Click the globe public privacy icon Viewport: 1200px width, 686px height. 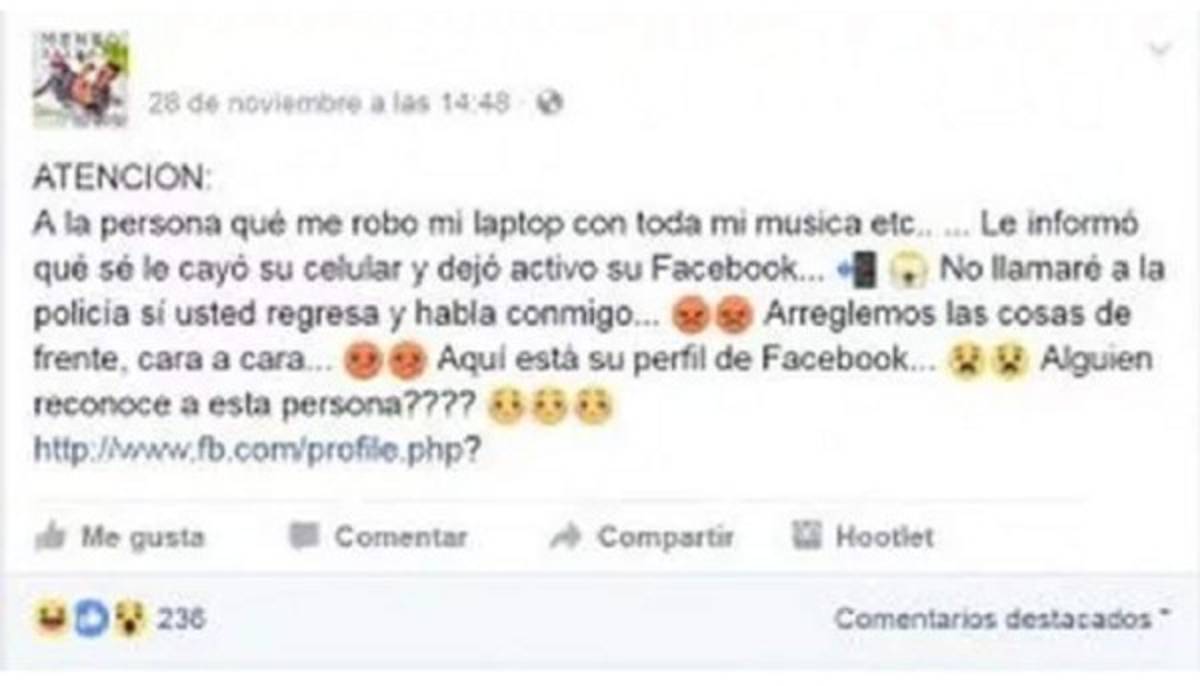549,102
